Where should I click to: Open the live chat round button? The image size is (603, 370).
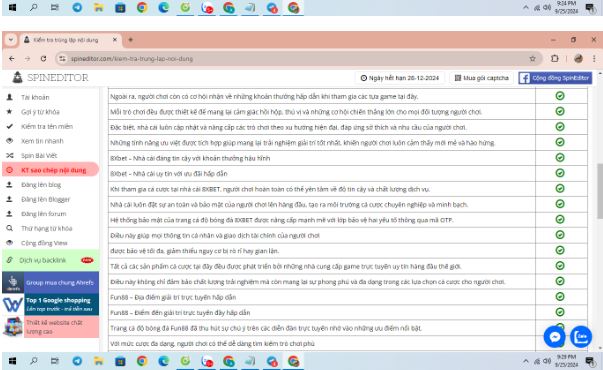(x=580, y=337)
